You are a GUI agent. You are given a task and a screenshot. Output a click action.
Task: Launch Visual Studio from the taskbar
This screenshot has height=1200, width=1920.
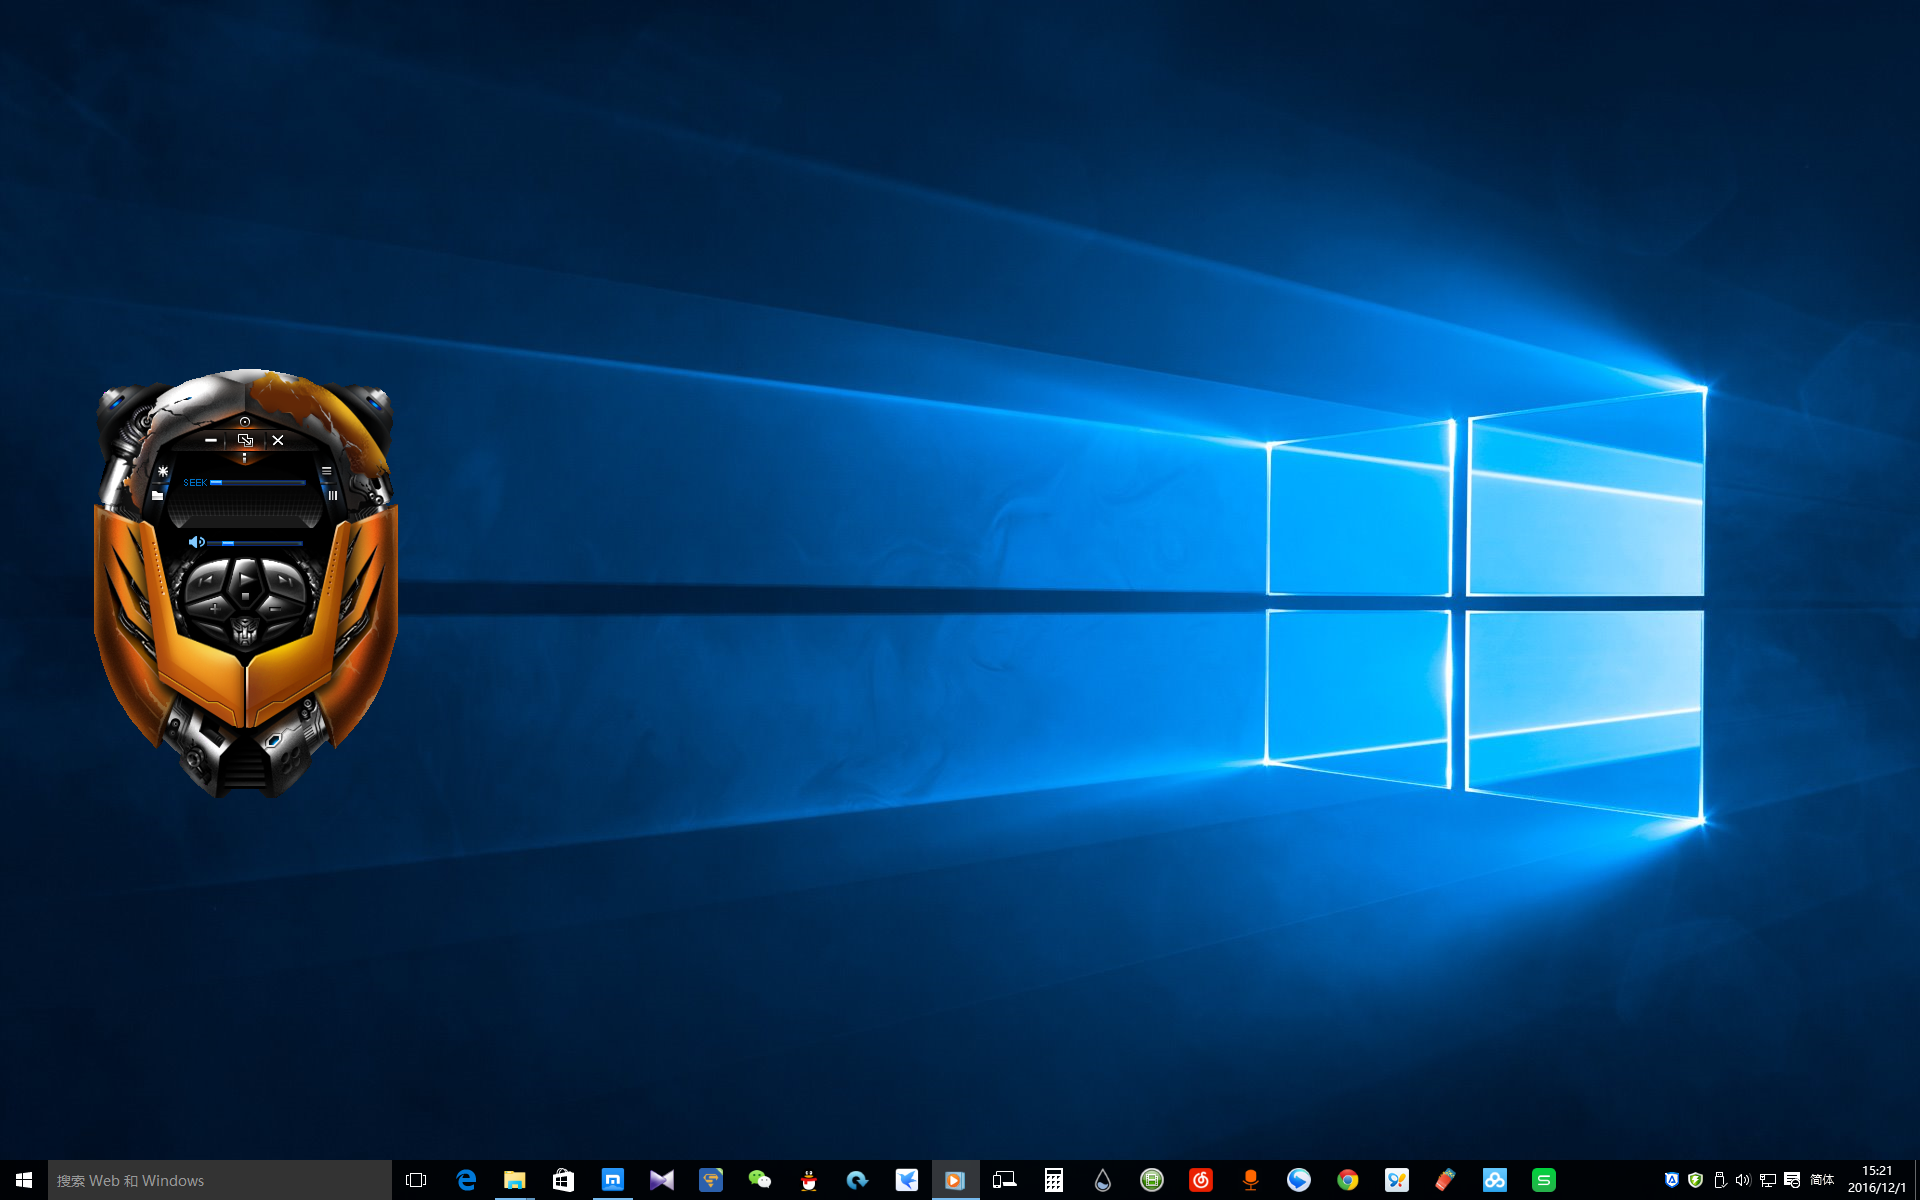pyautogui.click(x=662, y=1180)
